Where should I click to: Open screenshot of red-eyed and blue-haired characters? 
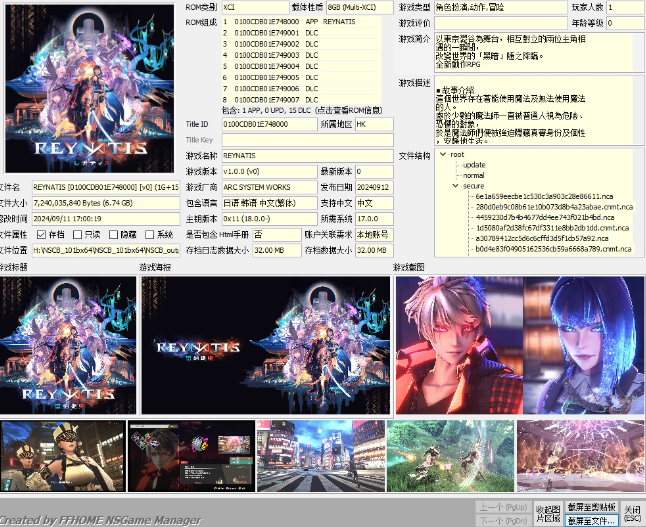[x=520, y=345]
